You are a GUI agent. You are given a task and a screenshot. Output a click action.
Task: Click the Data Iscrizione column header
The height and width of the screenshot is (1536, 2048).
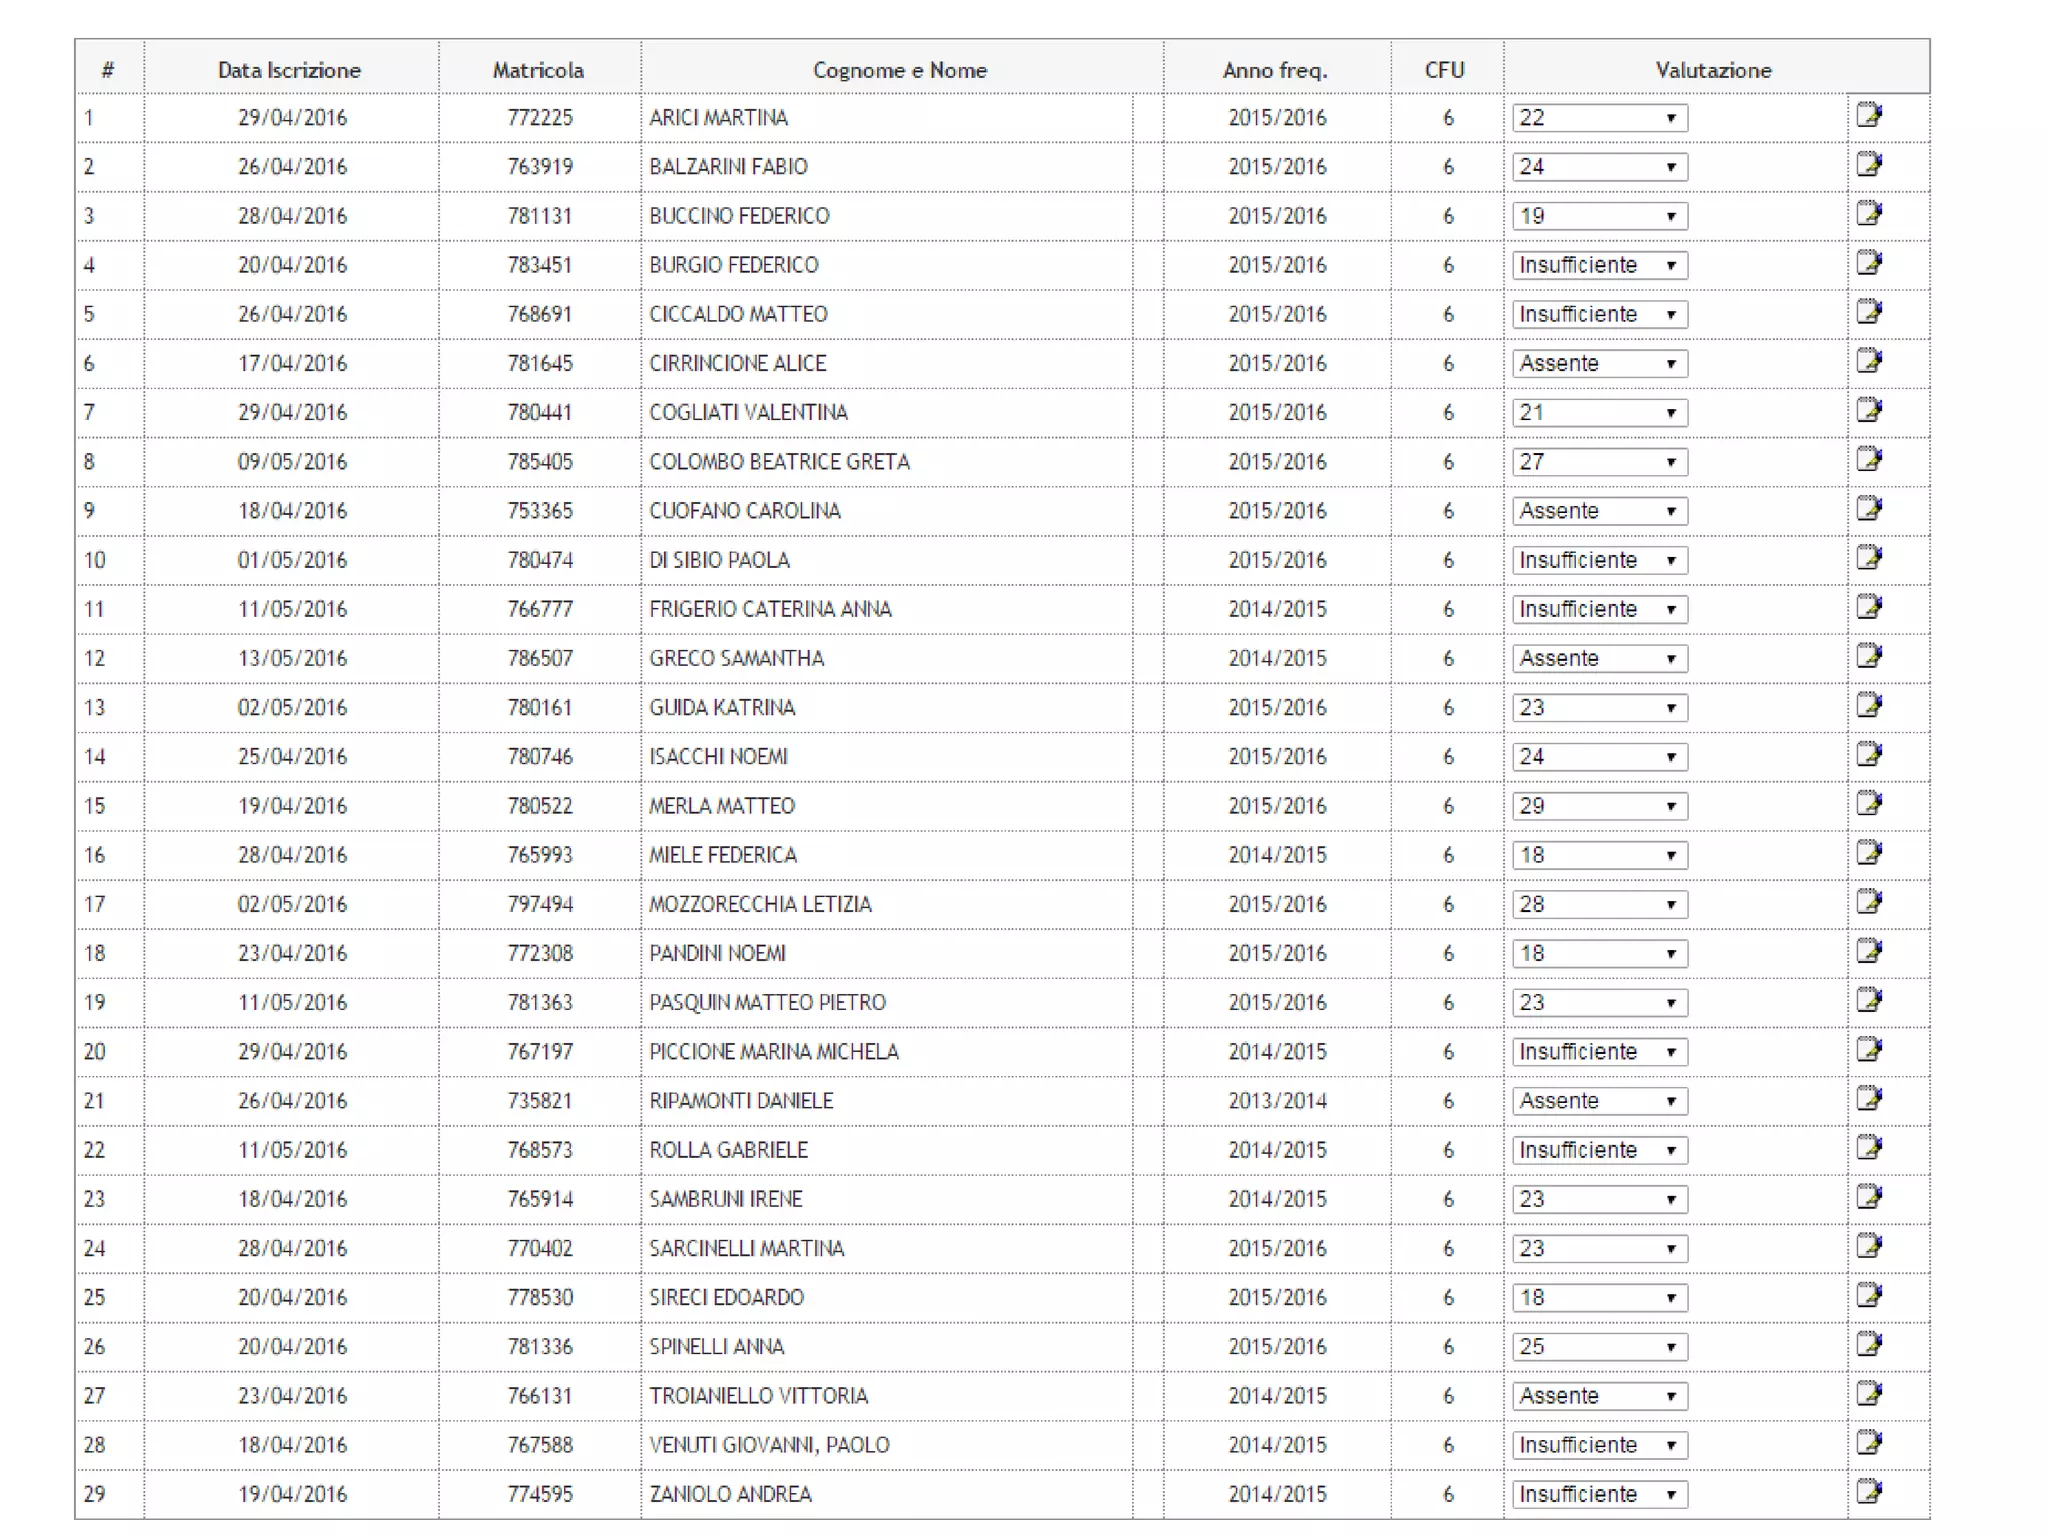pos(289,70)
